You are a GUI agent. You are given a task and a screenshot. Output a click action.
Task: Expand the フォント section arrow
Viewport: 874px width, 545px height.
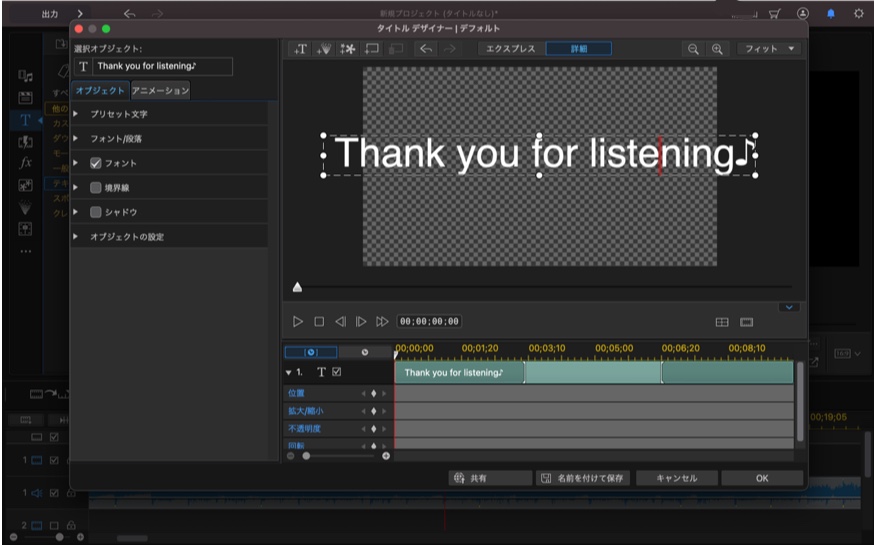(76, 163)
